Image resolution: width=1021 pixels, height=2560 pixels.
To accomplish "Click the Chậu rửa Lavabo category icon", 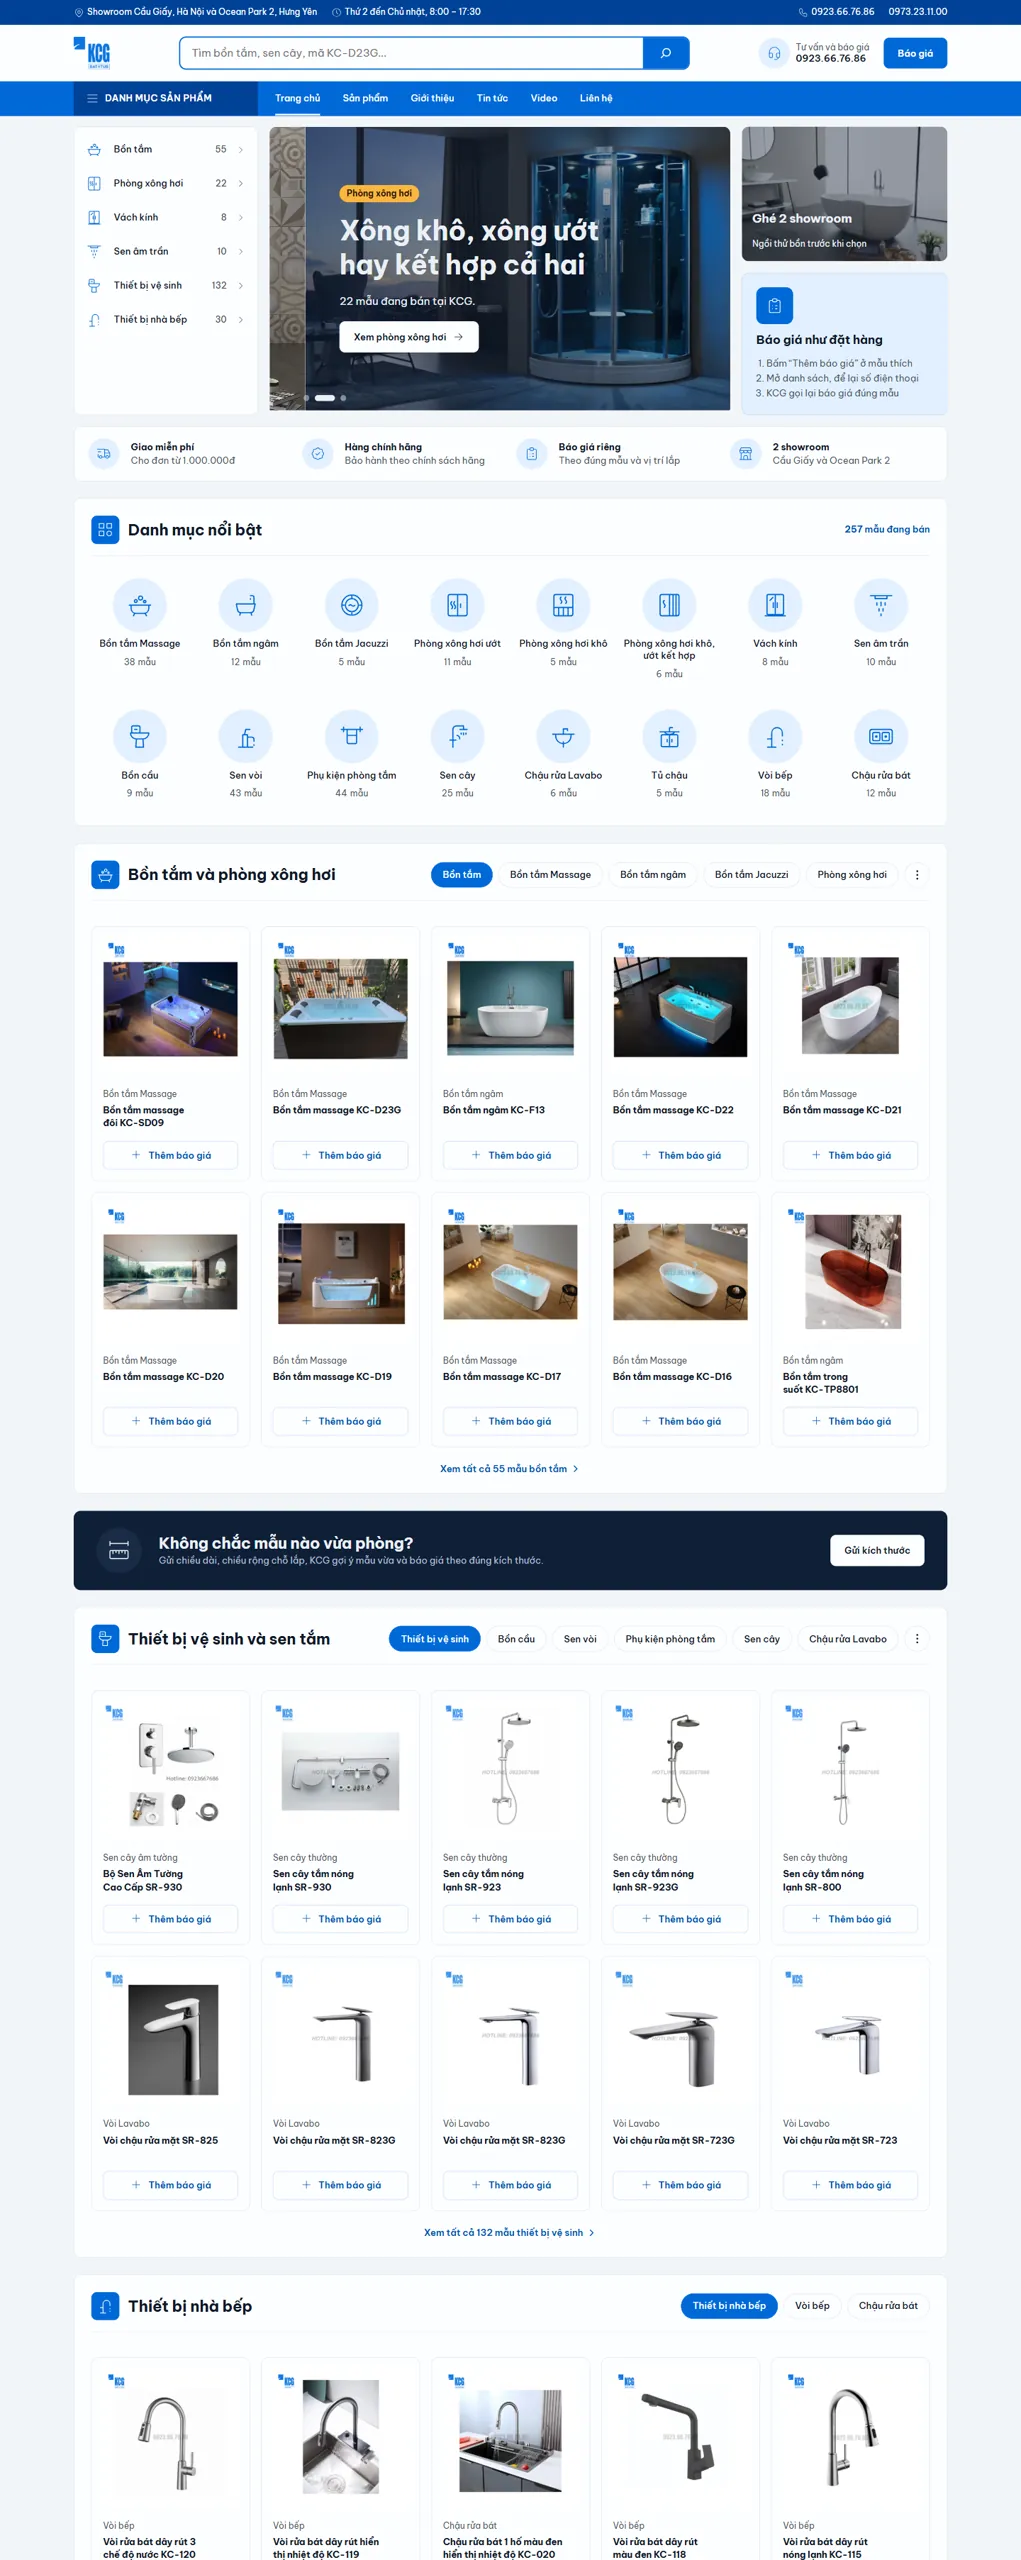I will coord(563,736).
